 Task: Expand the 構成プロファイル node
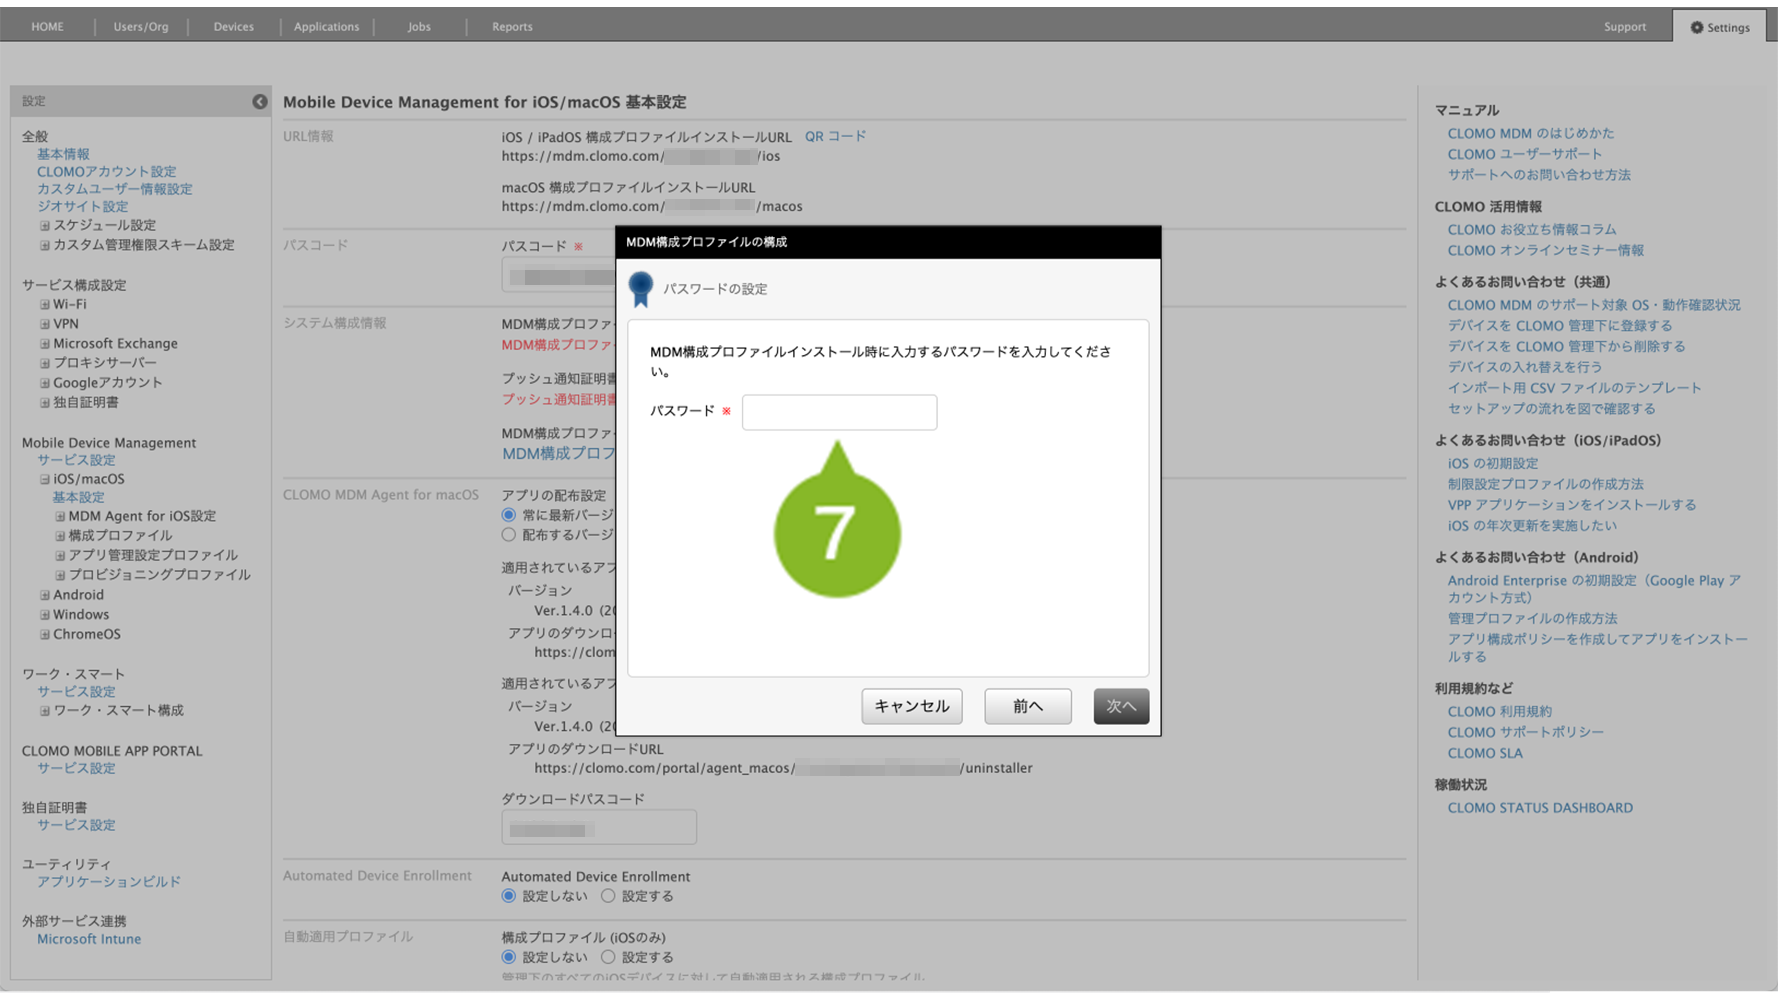60,536
